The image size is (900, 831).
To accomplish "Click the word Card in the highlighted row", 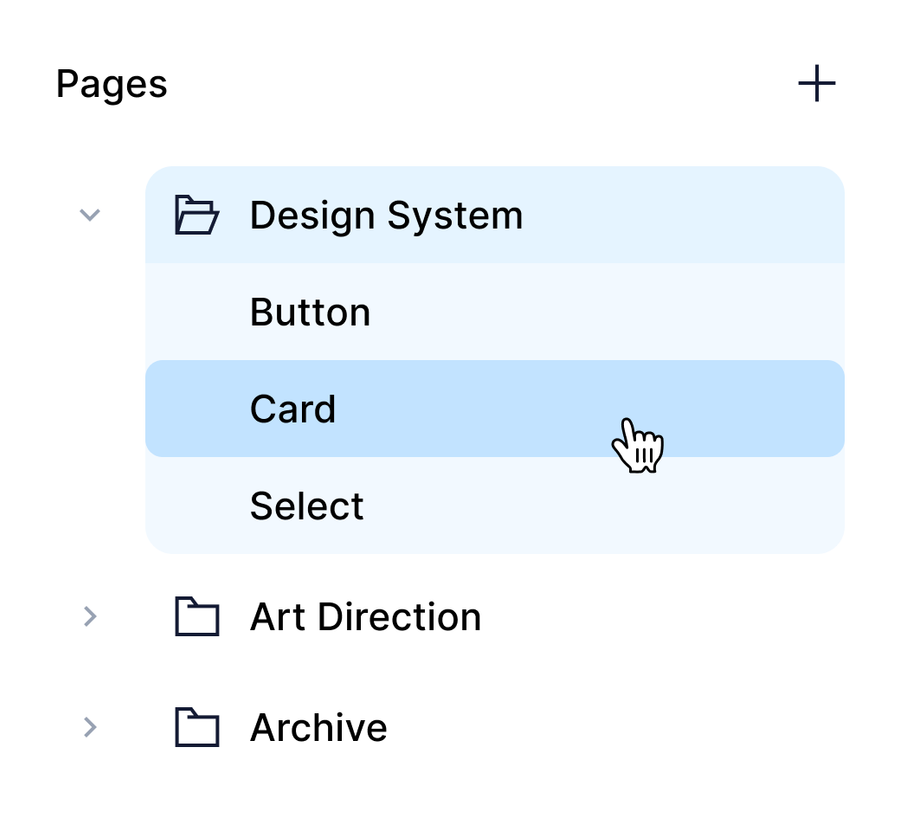I will 293,409.
